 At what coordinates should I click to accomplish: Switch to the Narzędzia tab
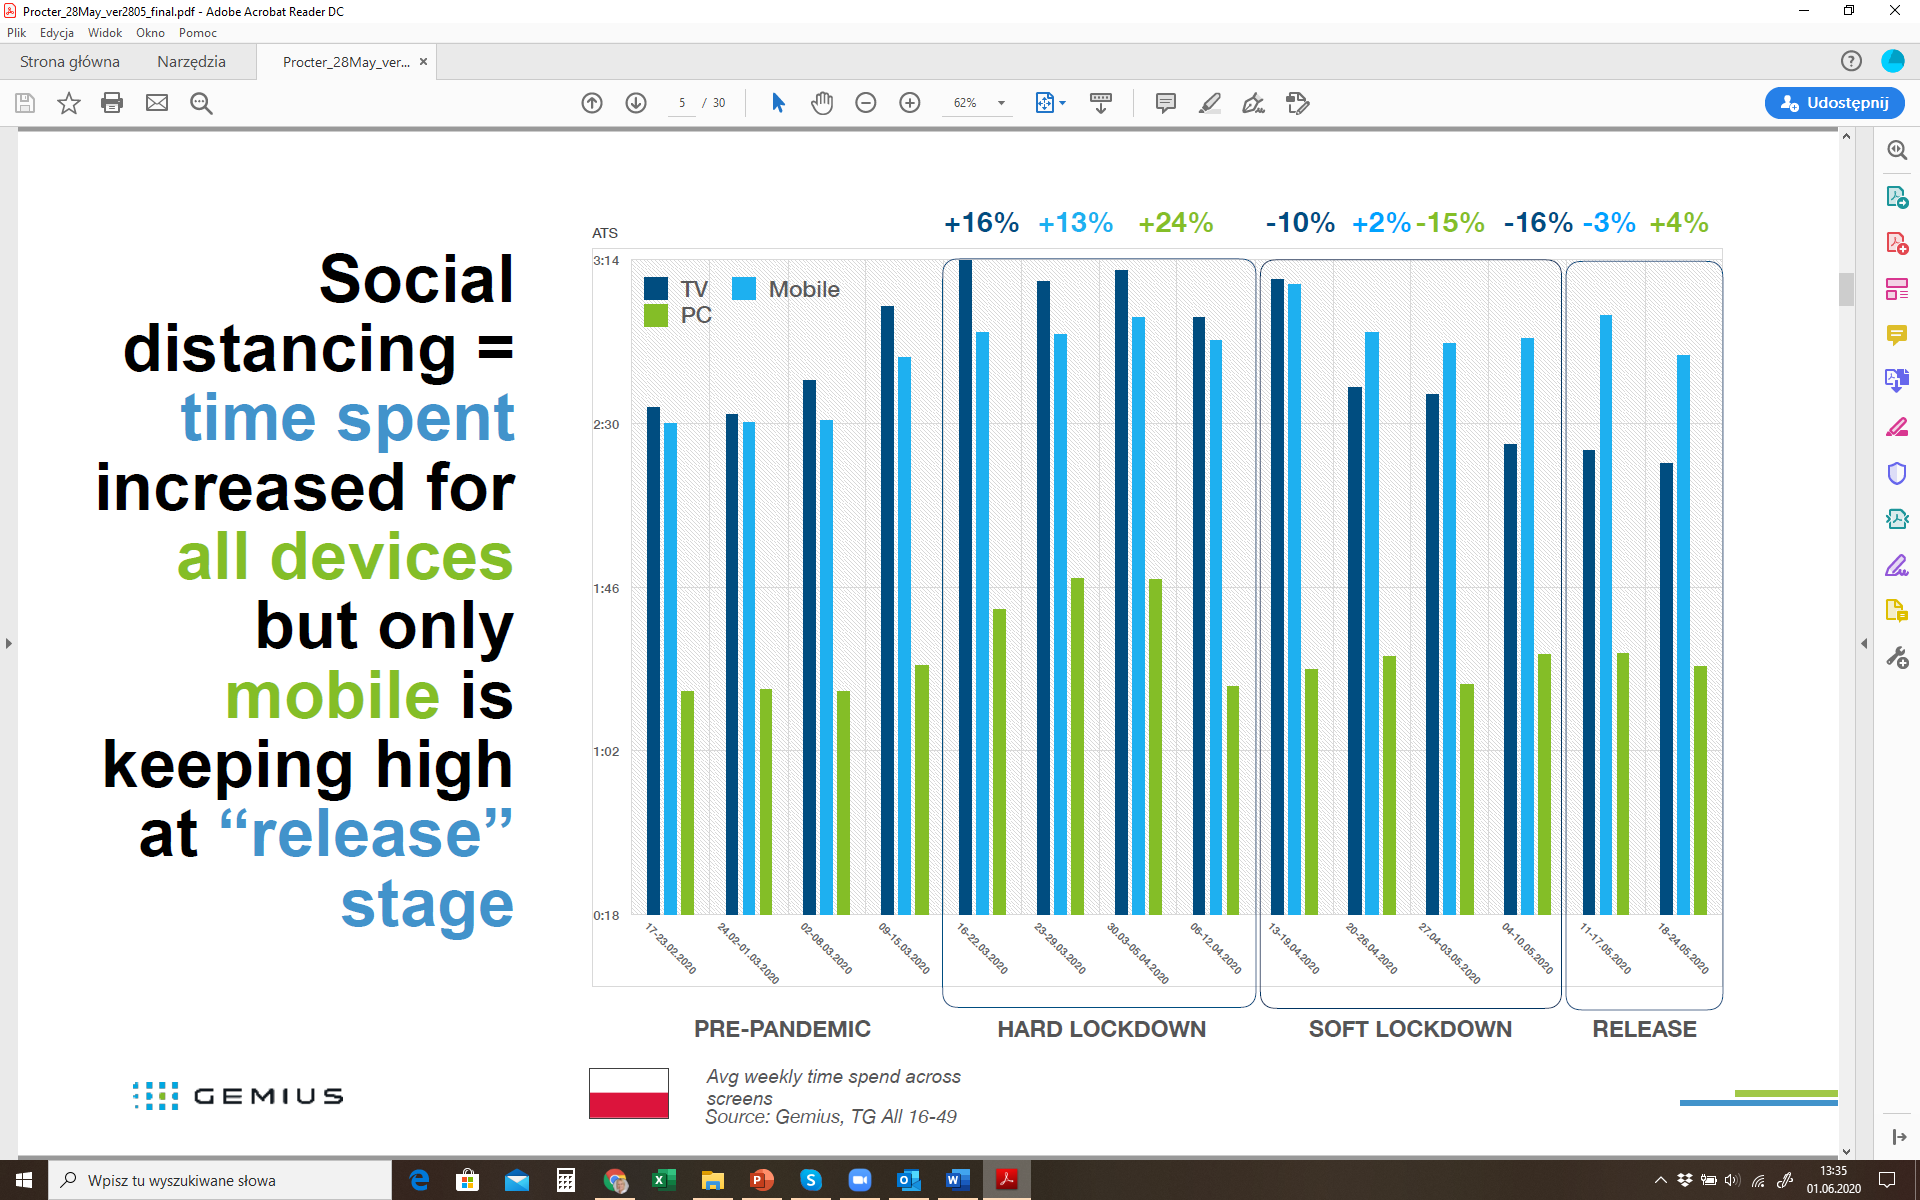pos(191,62)
